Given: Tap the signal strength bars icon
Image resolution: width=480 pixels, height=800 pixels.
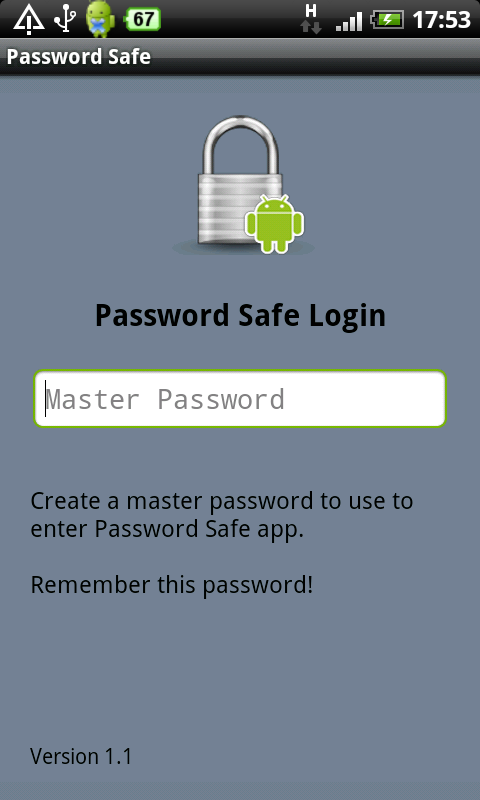Looking at the screenshot, I should pos(349,21).
